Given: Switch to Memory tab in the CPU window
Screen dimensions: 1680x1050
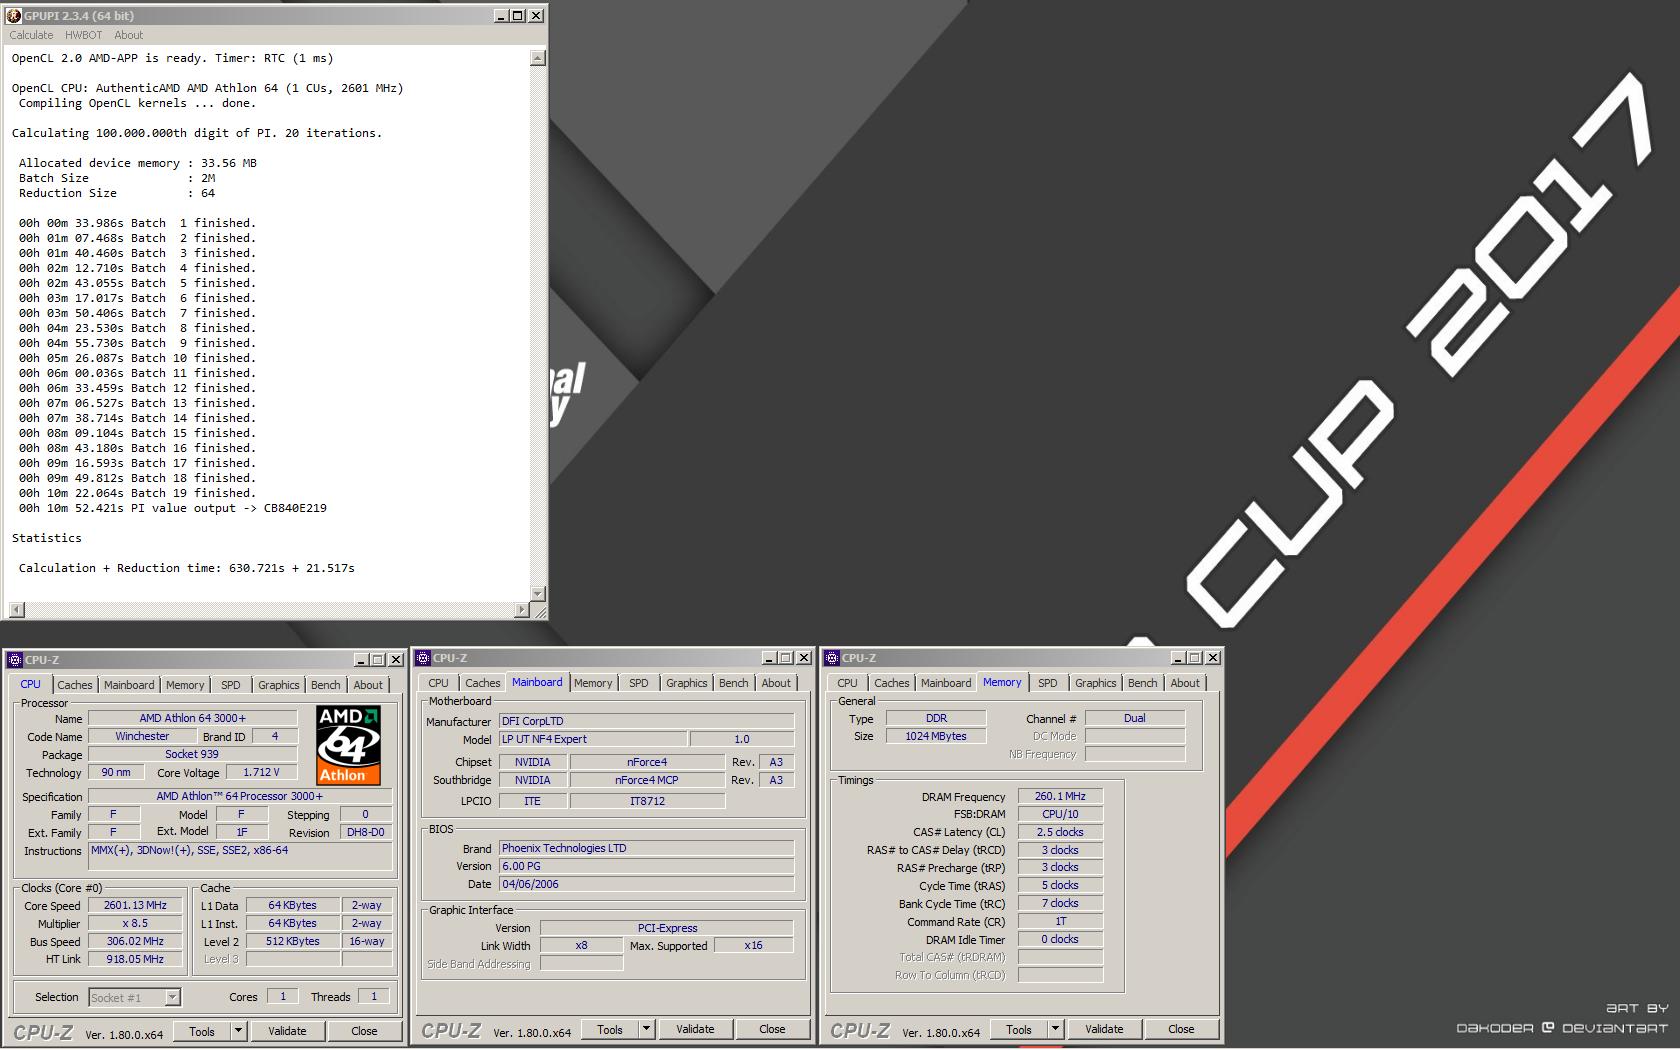Looking at the screenshot, I should [x=185, y=685].
